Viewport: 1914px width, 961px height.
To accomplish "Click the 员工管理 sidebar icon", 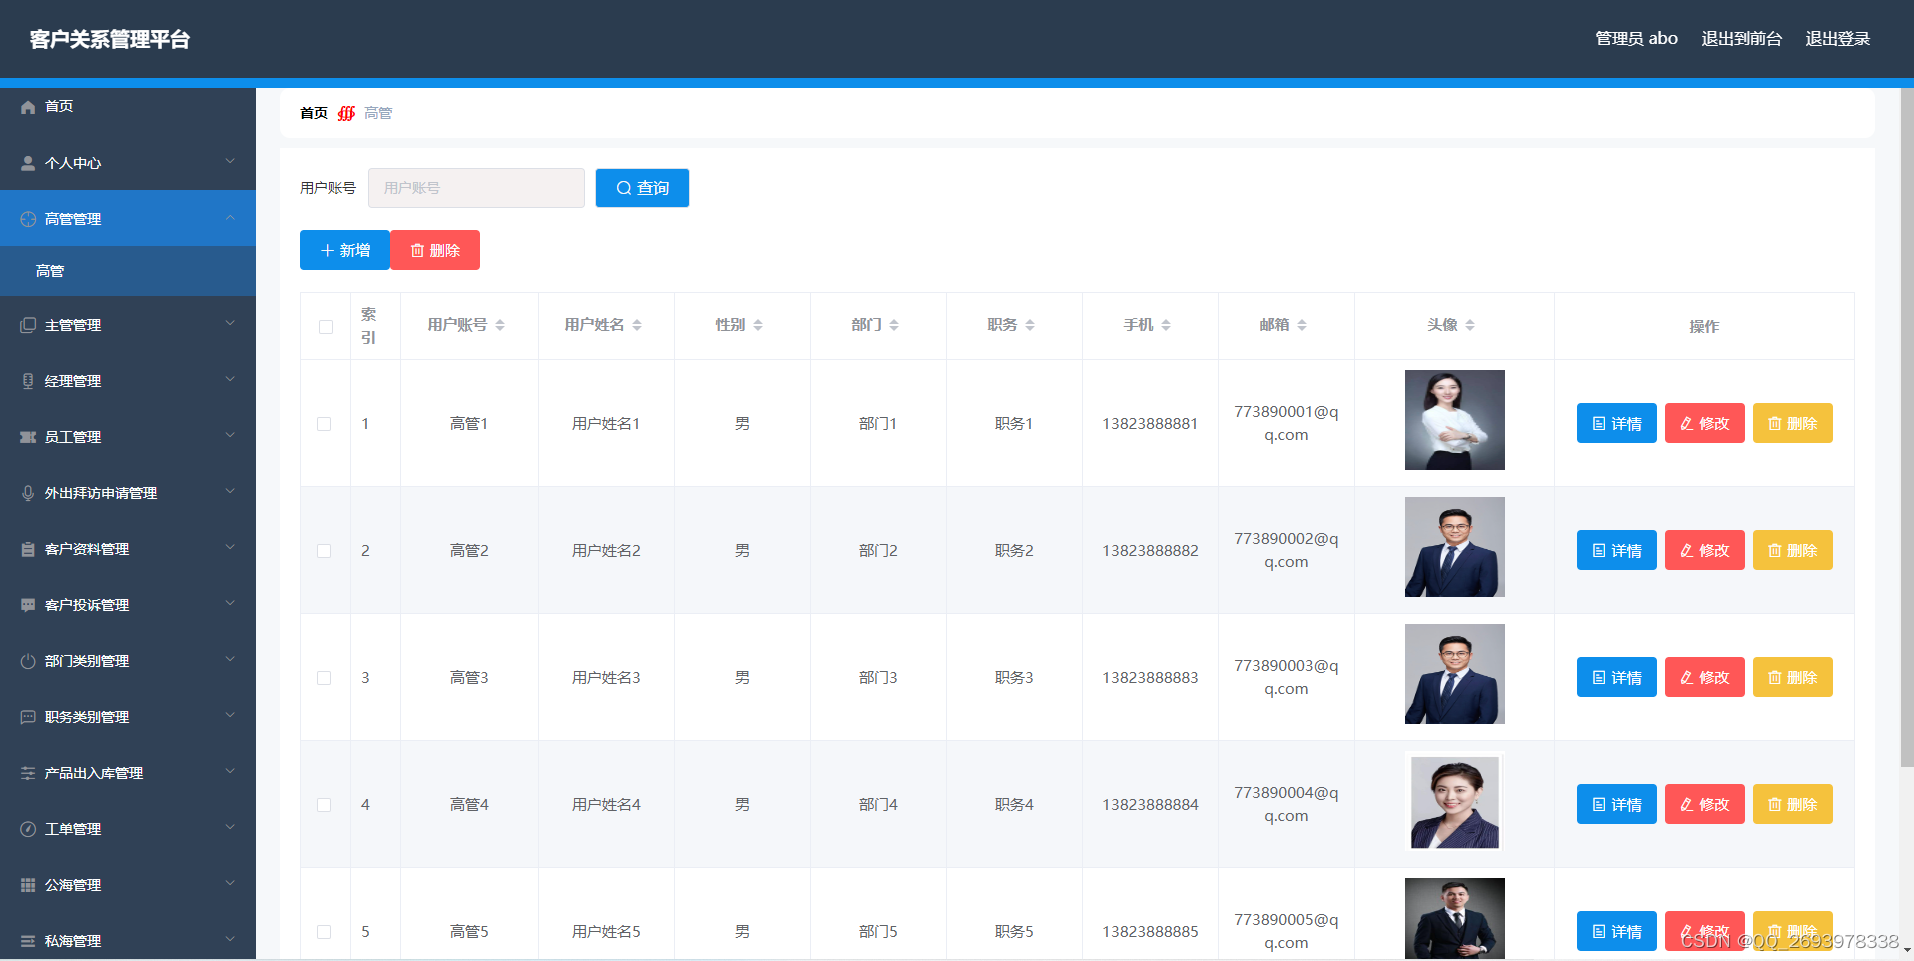I will coord(28,437).
